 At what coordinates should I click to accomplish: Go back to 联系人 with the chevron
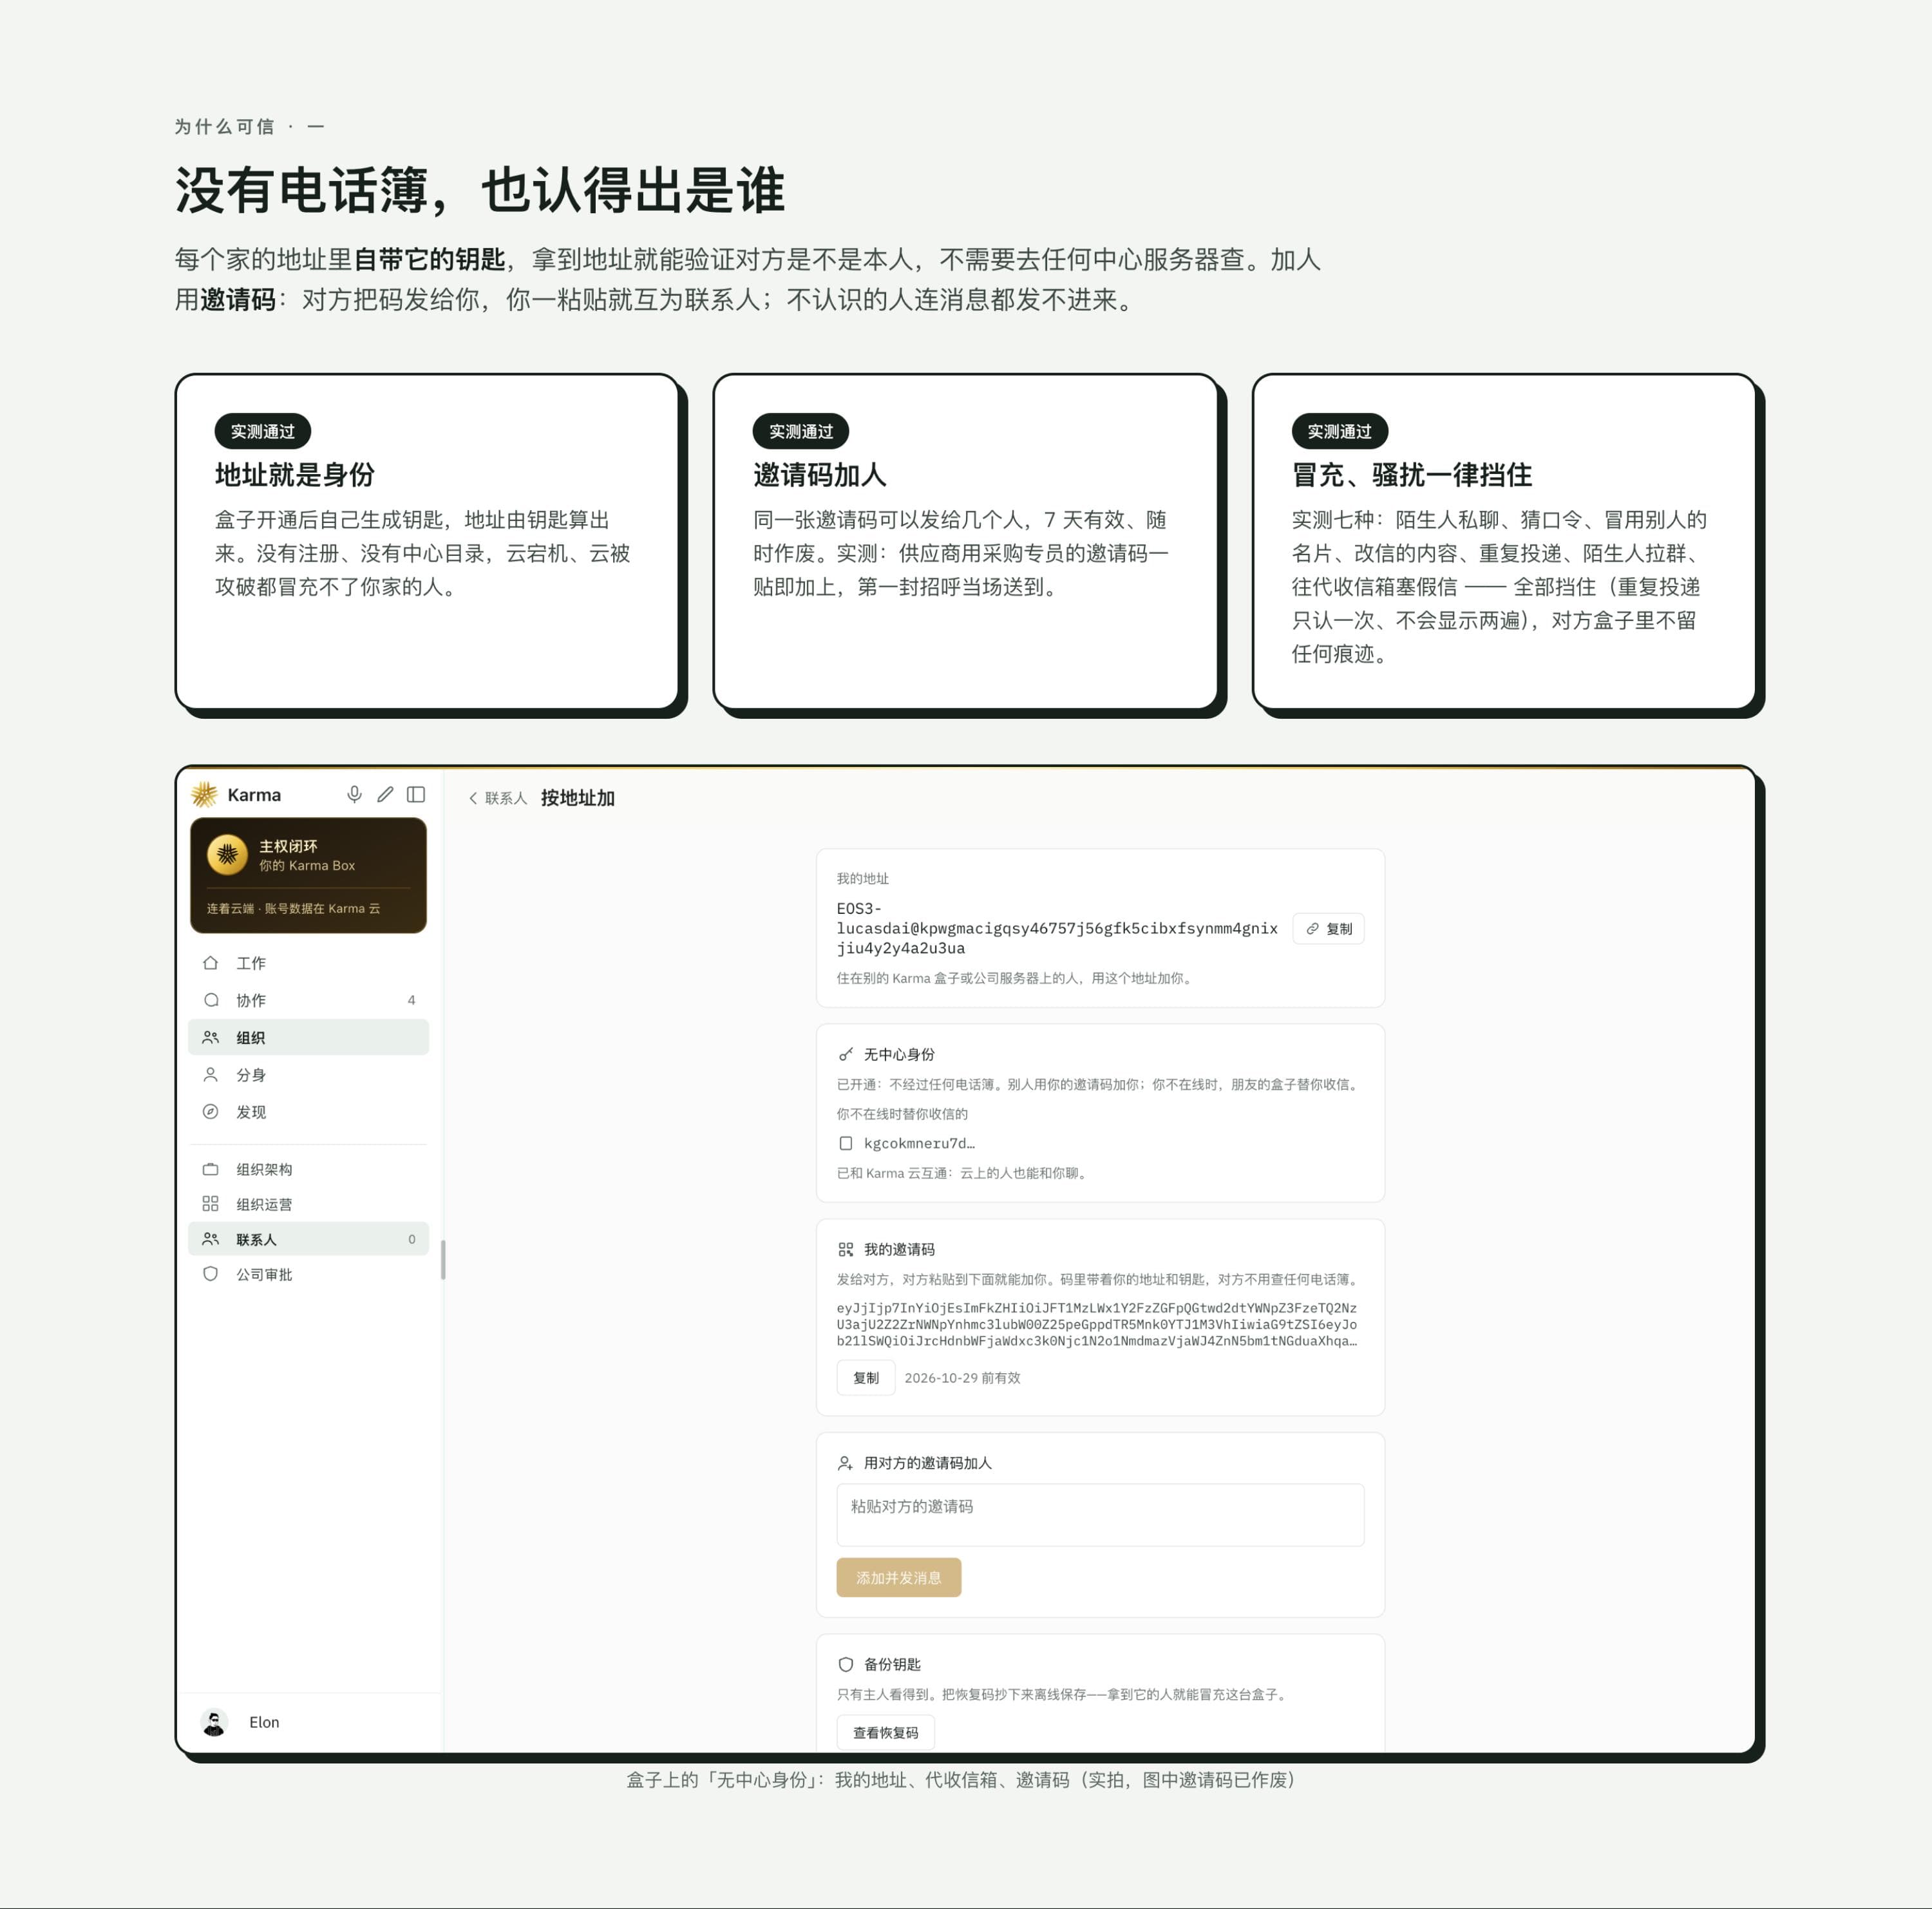coord(497,798)
